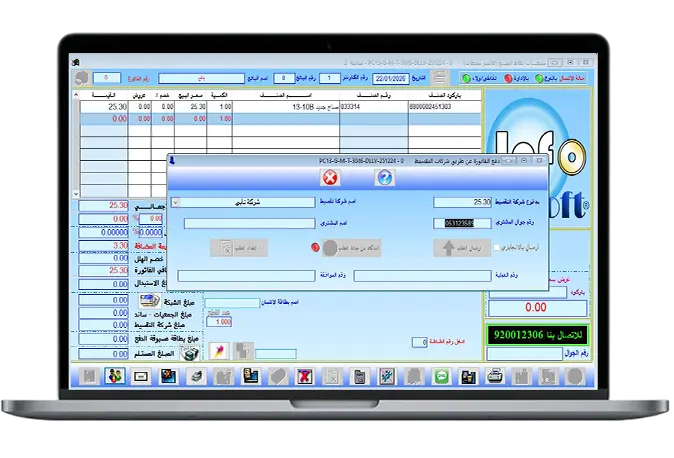The height and width of the screenshot is (458, 674).
Task: Select the first item row barcode cell
Action: click(443, 105)
